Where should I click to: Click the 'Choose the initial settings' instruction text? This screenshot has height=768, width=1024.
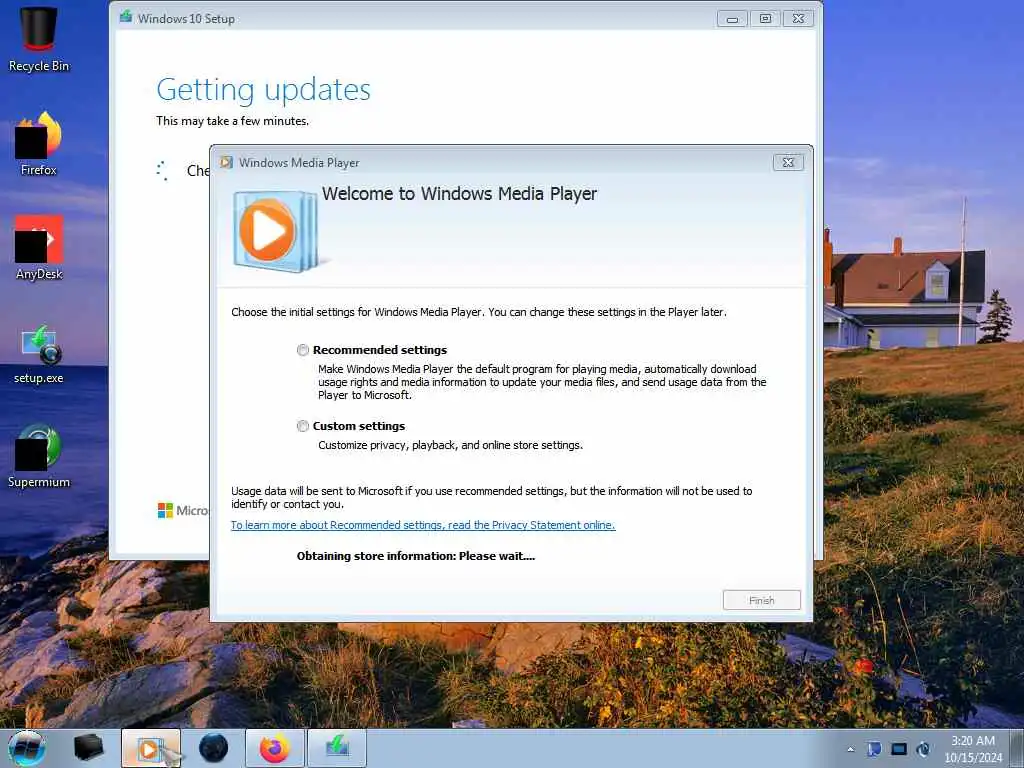tap(479, 312)
